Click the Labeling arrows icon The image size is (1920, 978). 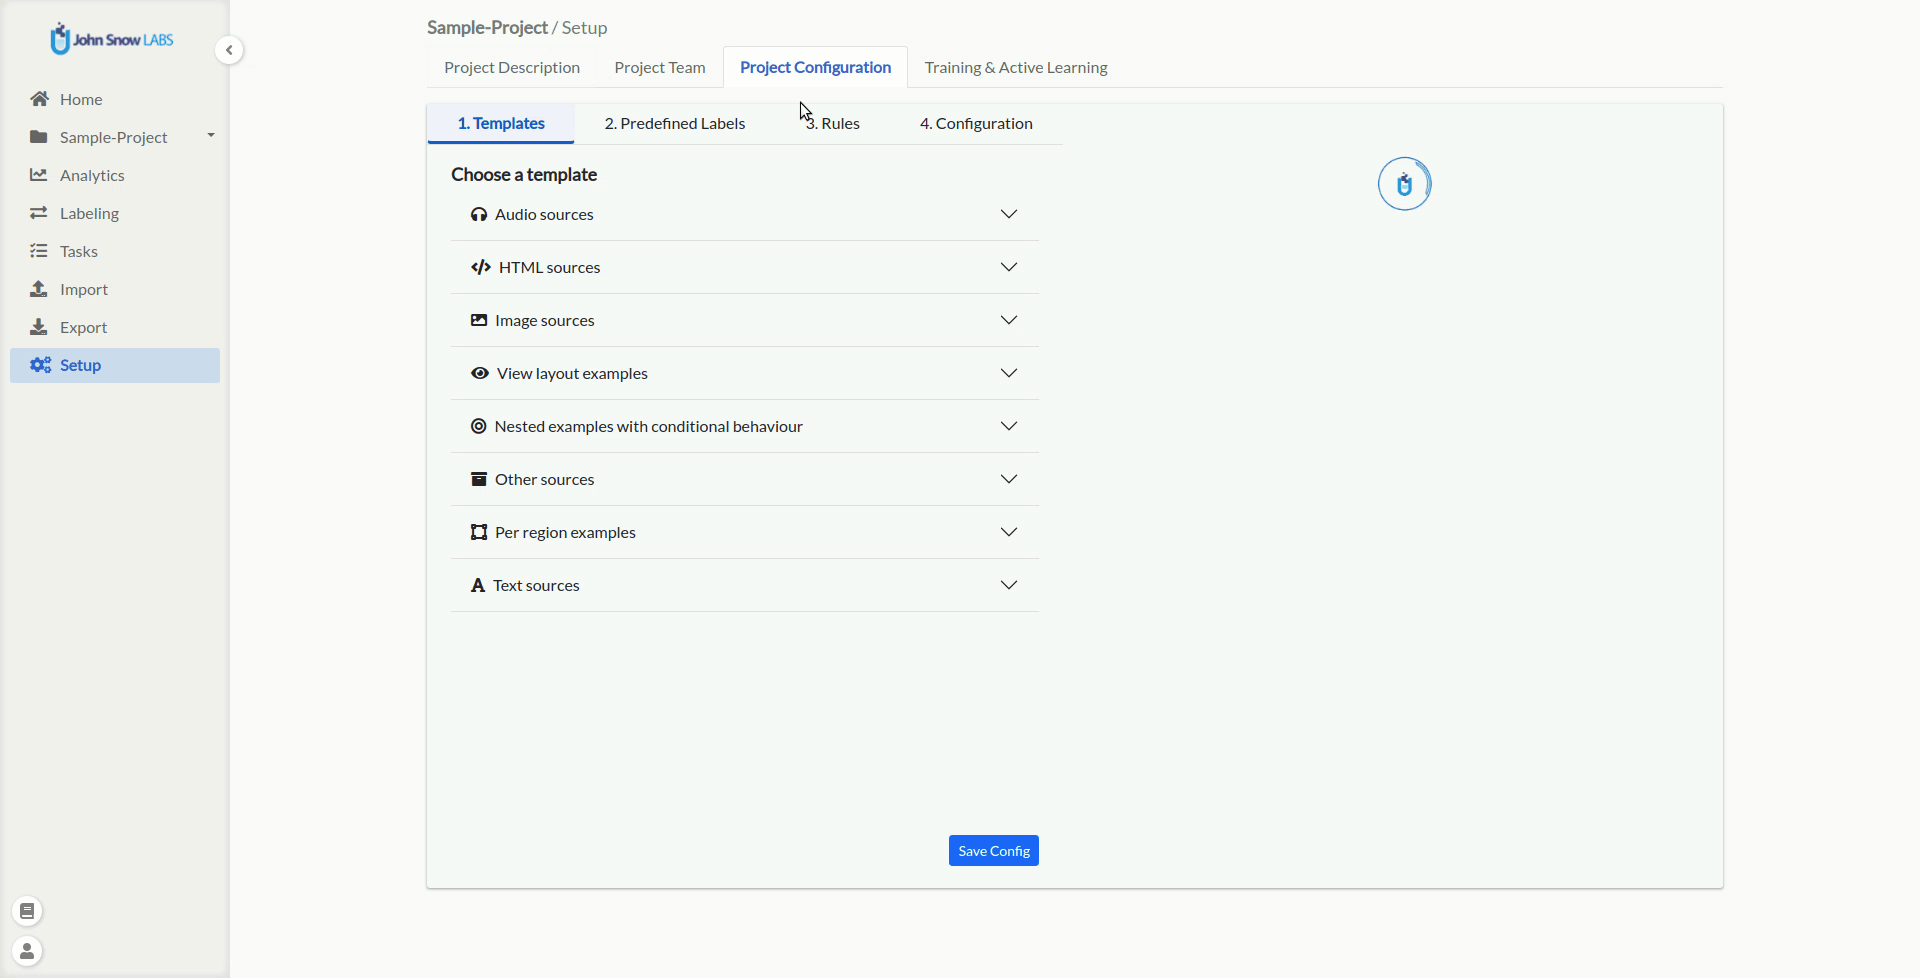39,213
